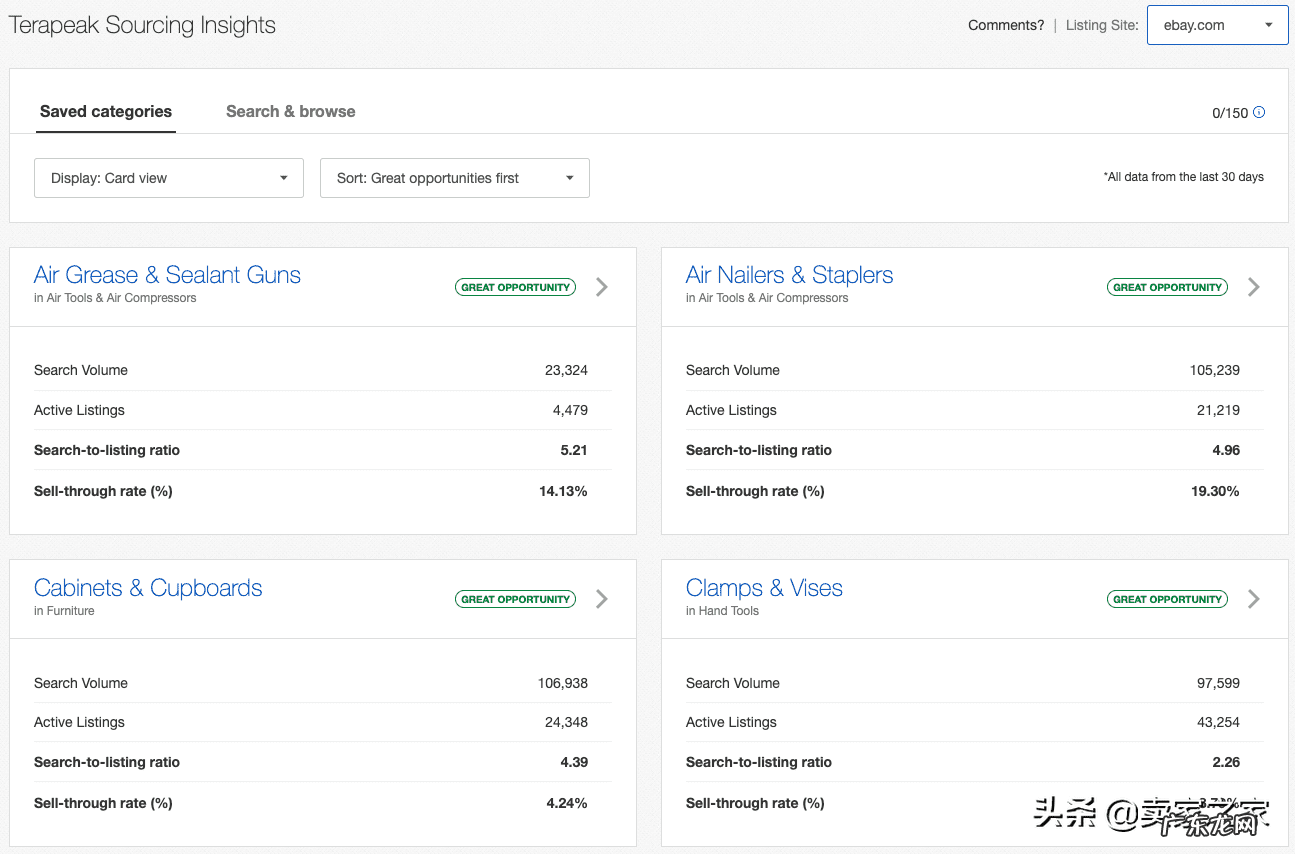Screen dimensions: 1295x854
Task: Click Great Opportunity badge on Air Grease card
Action: [x=515, y=287]
